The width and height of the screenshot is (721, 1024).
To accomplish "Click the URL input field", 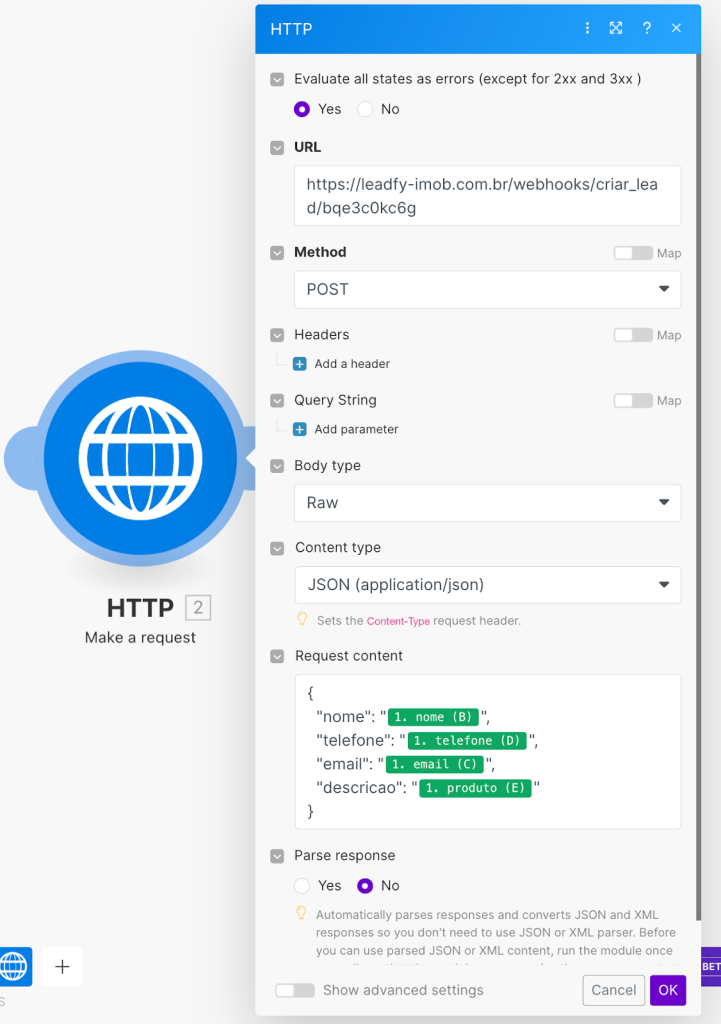I will [487, 196].
